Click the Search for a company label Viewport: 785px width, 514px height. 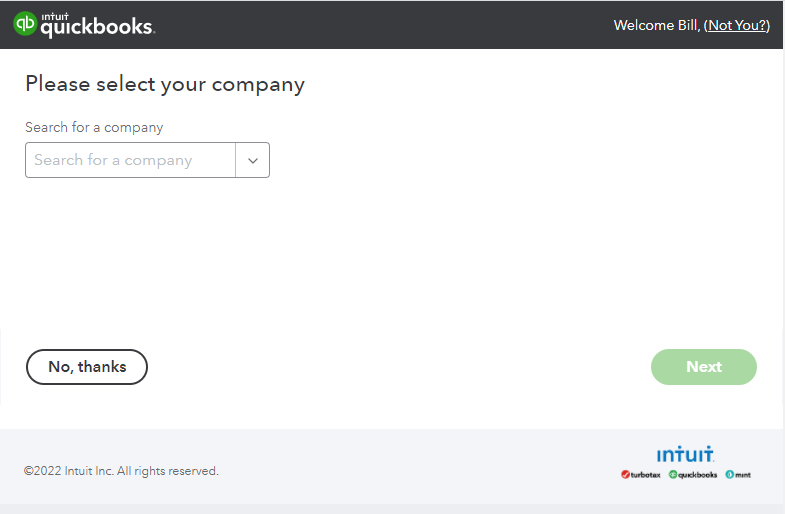[x=94, y=128]
